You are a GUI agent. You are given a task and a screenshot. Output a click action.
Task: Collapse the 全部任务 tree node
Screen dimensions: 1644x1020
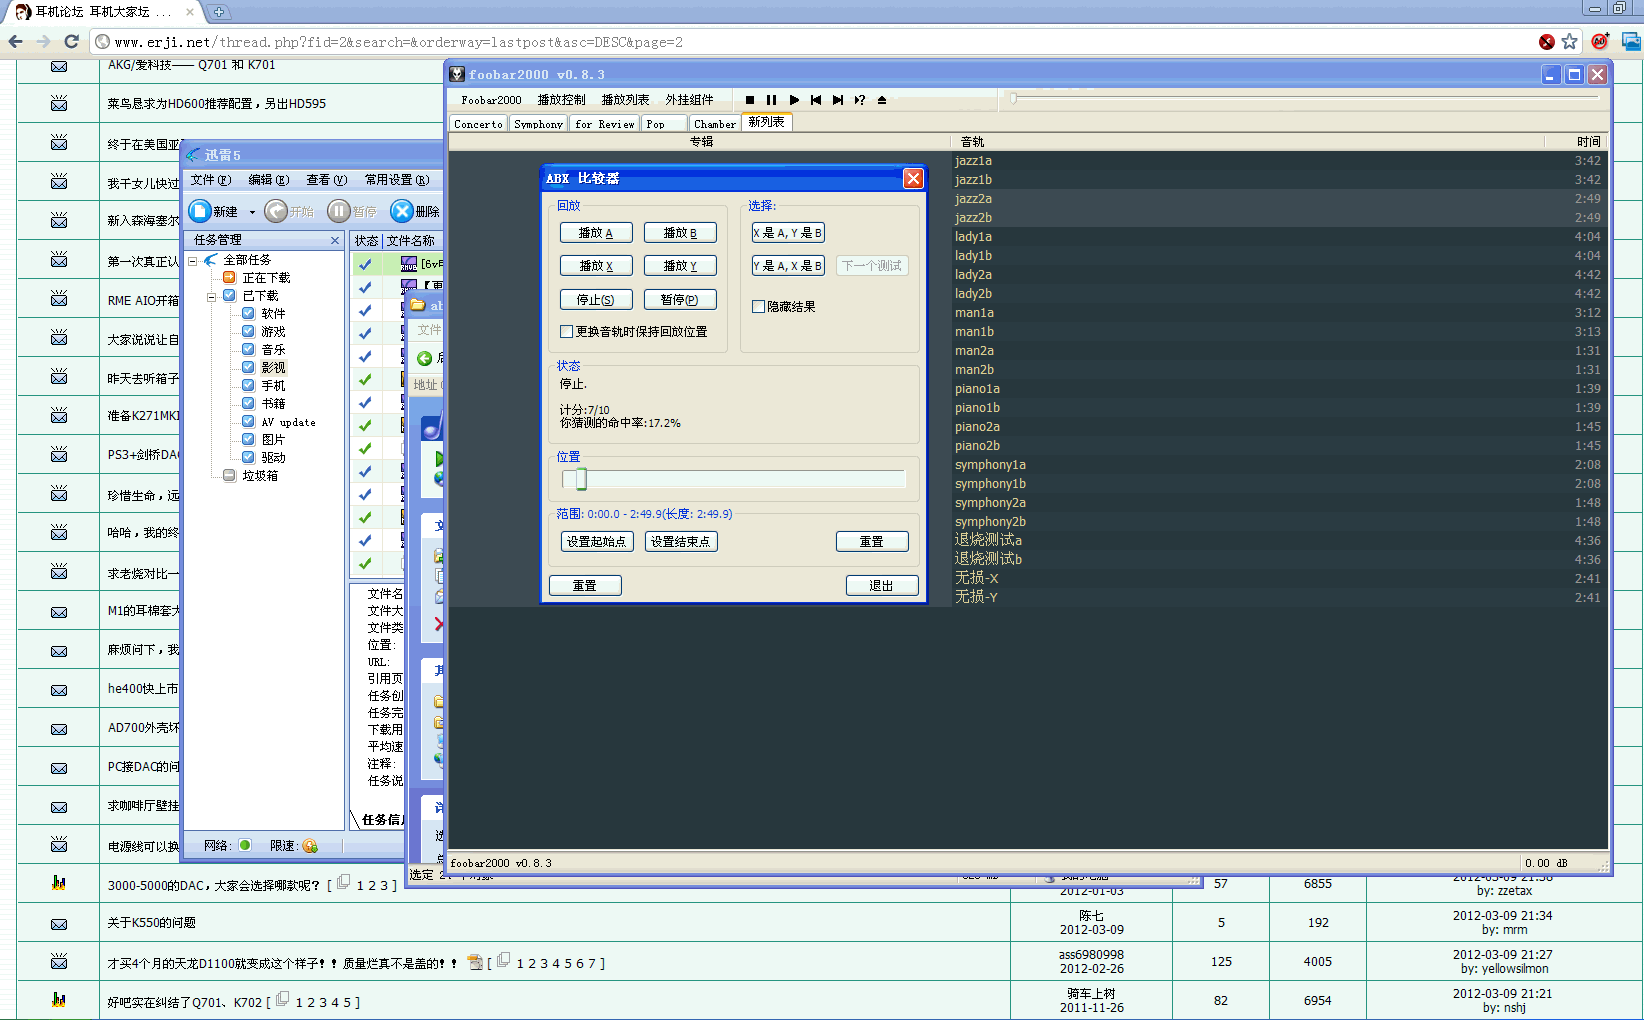[193, 260]
